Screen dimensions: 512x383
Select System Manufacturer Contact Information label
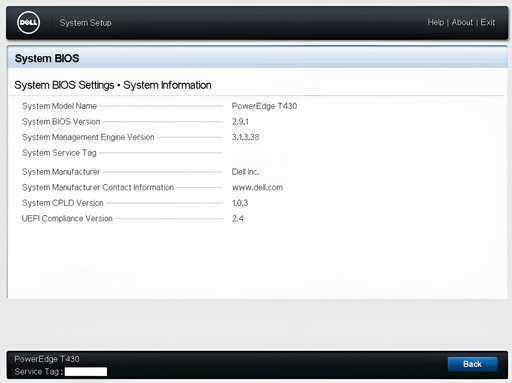(98, 187)
